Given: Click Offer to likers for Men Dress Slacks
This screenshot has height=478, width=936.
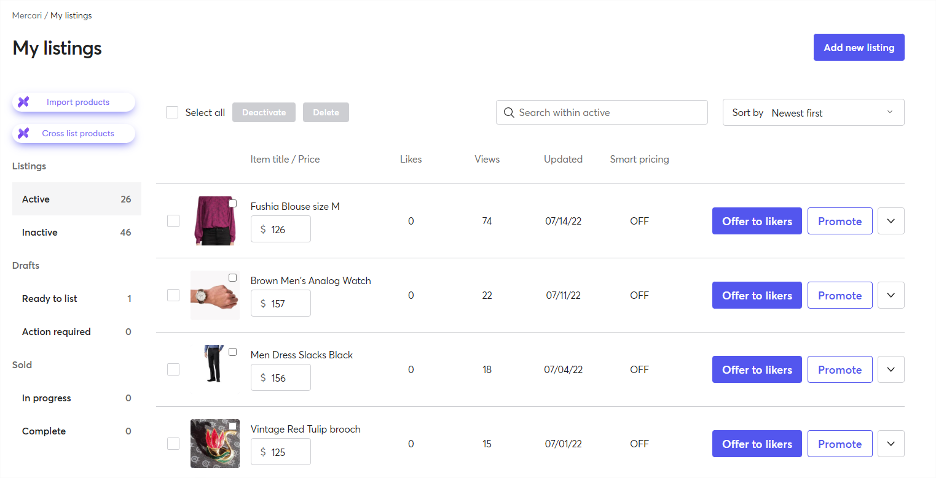Looking at the screenshot, I should click(x=757, y=369).
